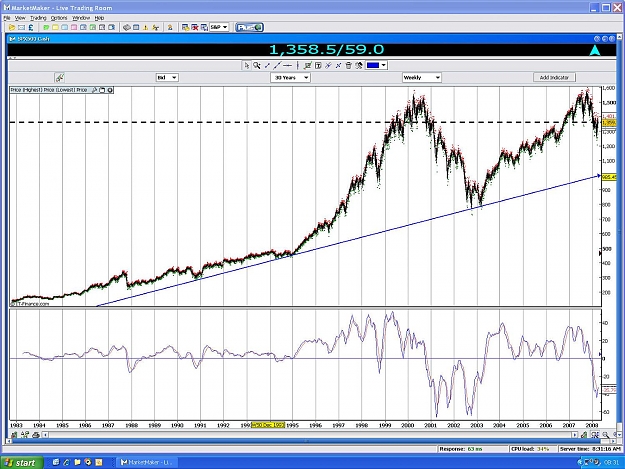Open the File menu
Image resolution: width=625 pixels, height=469 pixels.
tap(6, 18)
